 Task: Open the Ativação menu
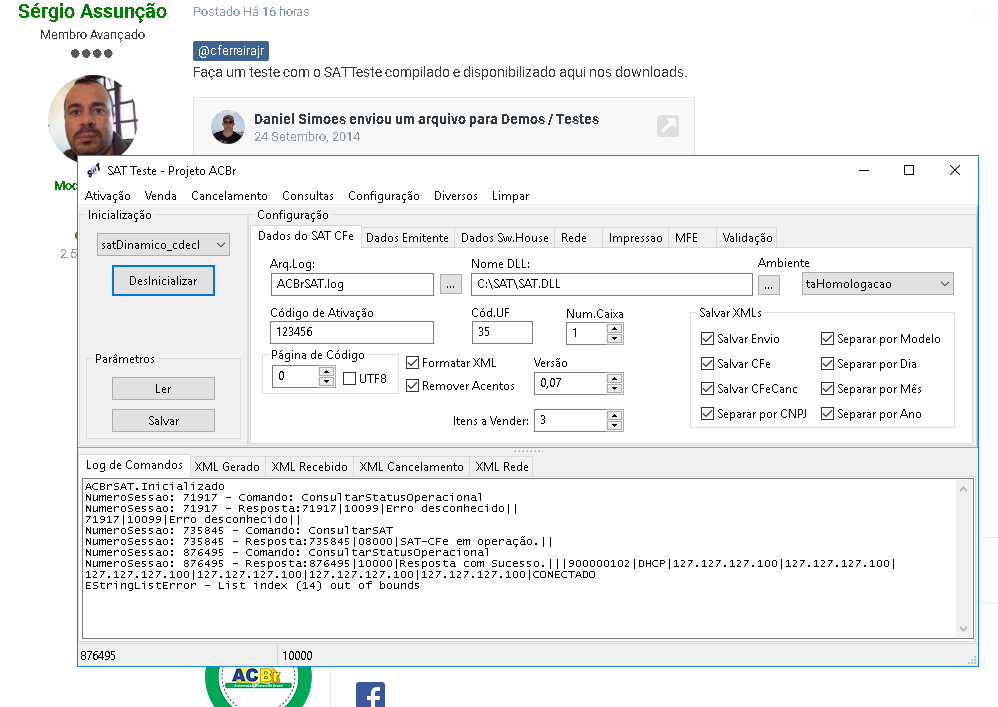tap(108, 196)
